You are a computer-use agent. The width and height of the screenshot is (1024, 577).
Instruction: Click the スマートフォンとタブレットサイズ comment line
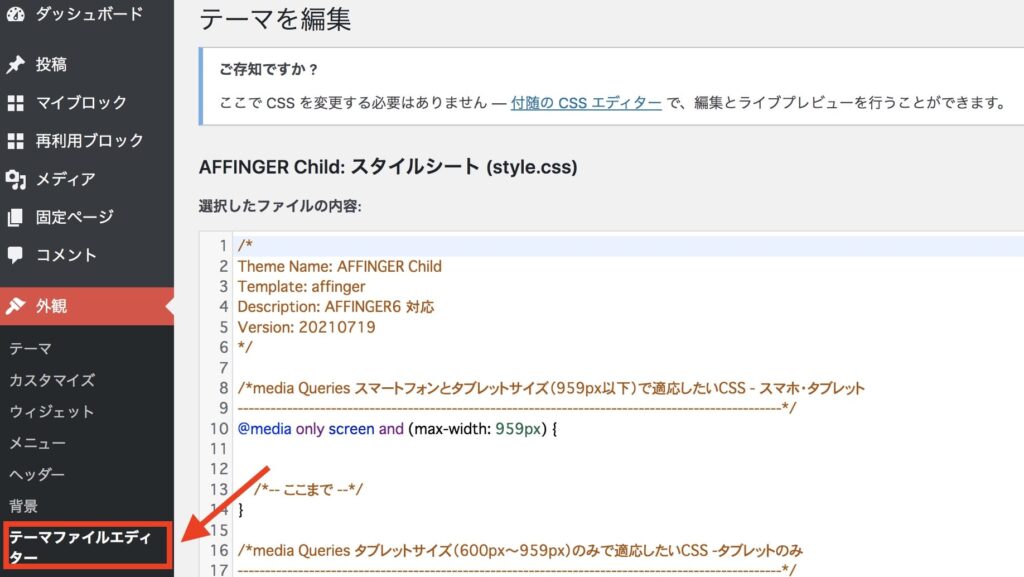(x=551, y=388)
